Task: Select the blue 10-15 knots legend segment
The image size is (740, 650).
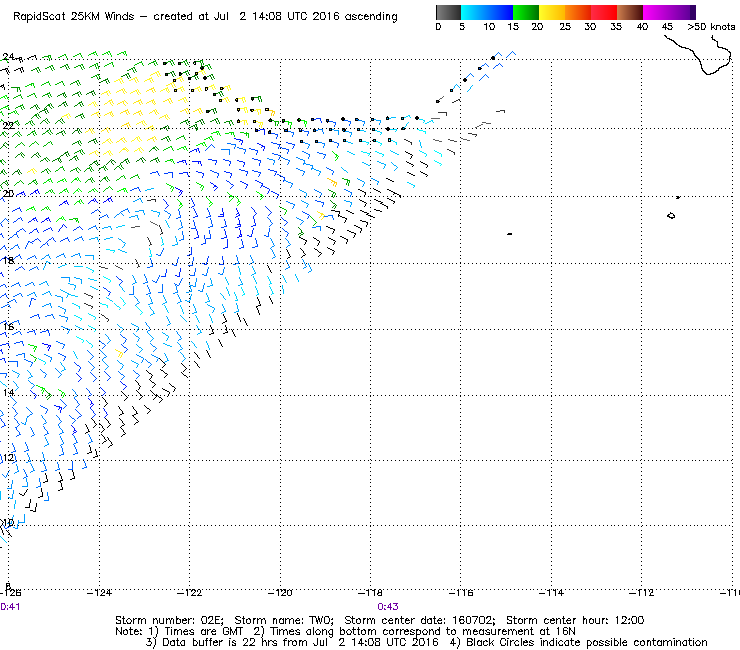Action: tap(500, 12)
